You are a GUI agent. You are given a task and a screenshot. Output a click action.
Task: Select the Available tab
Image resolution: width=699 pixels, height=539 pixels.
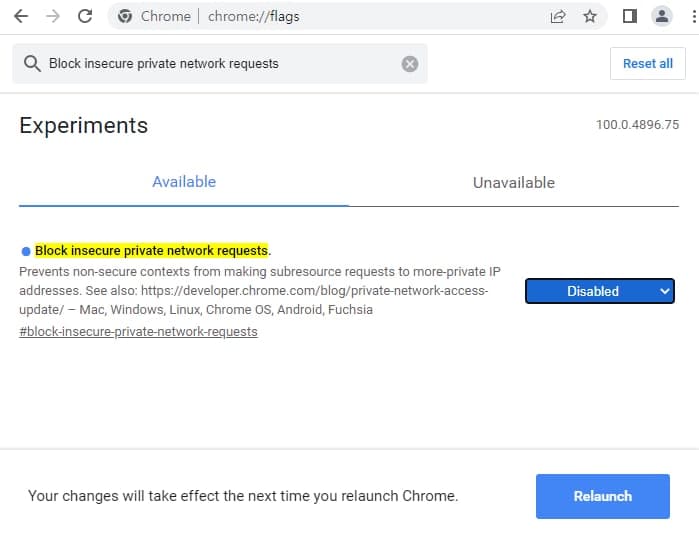tap(184, 182)
